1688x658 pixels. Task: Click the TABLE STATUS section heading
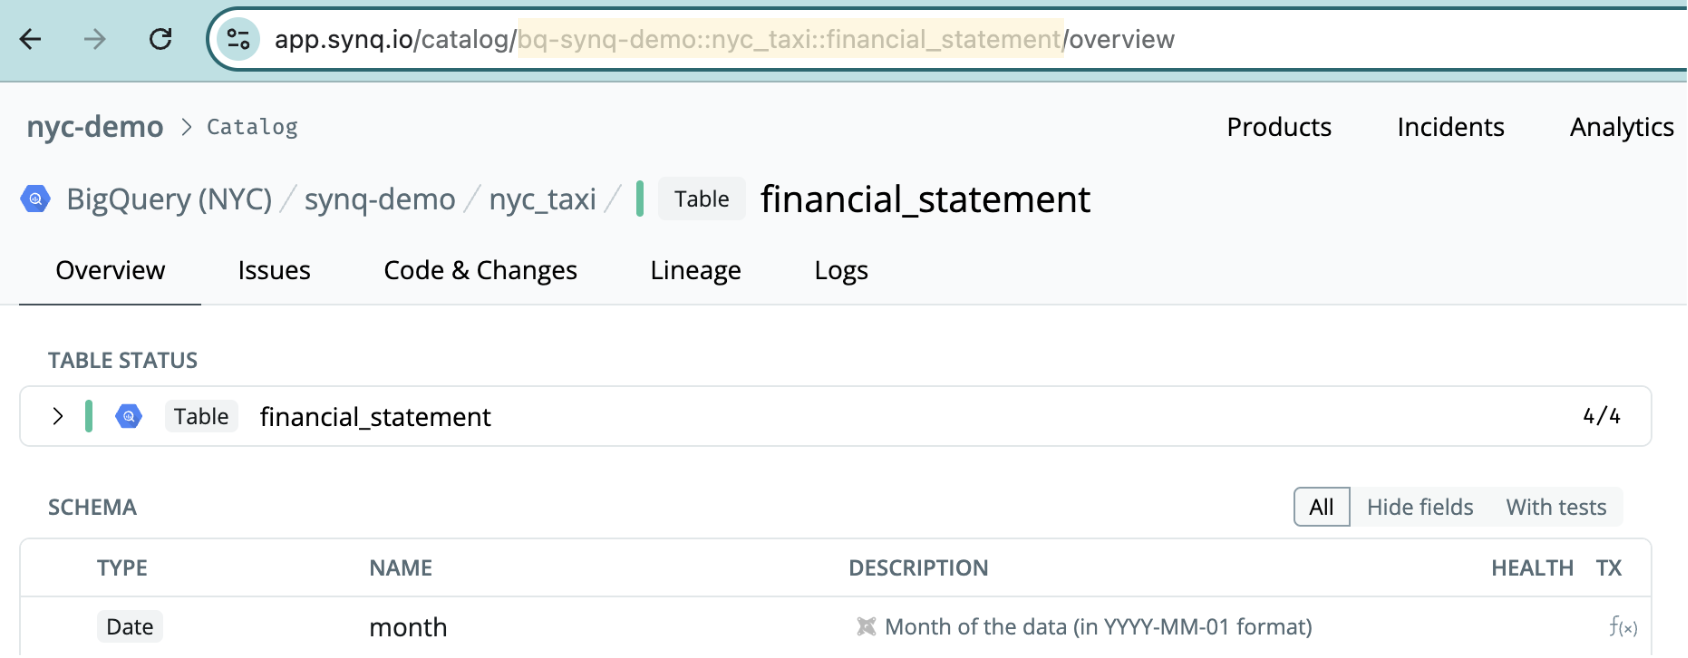[x=123, y=360]
